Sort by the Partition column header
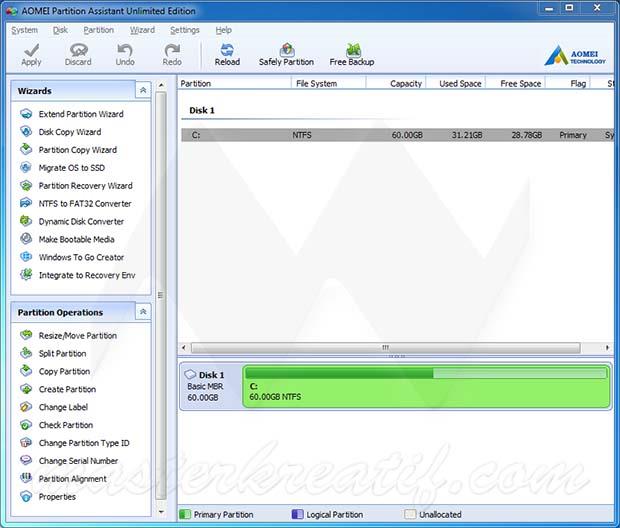The image size is (620, 528). point(234,83)
